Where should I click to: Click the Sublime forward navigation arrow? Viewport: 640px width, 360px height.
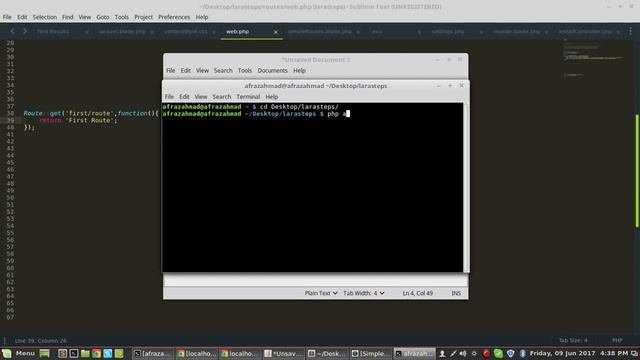tap(25, 31)
